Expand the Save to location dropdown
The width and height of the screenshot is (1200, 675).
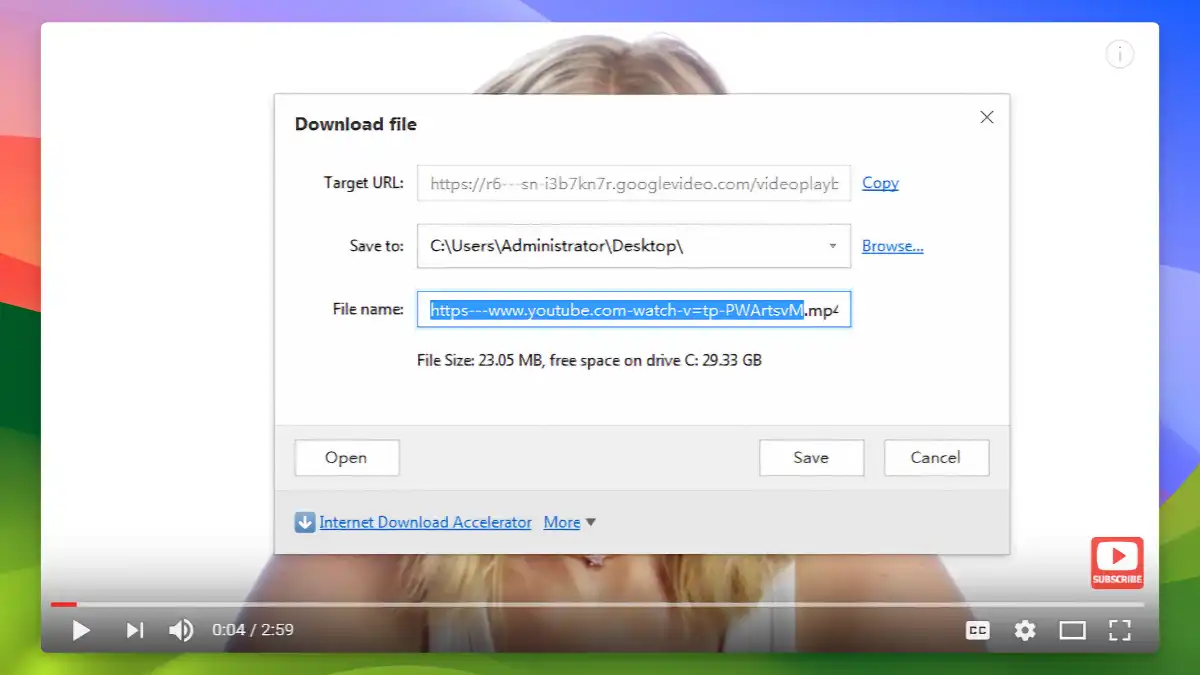pyautogui.click(x=832, y=245)
